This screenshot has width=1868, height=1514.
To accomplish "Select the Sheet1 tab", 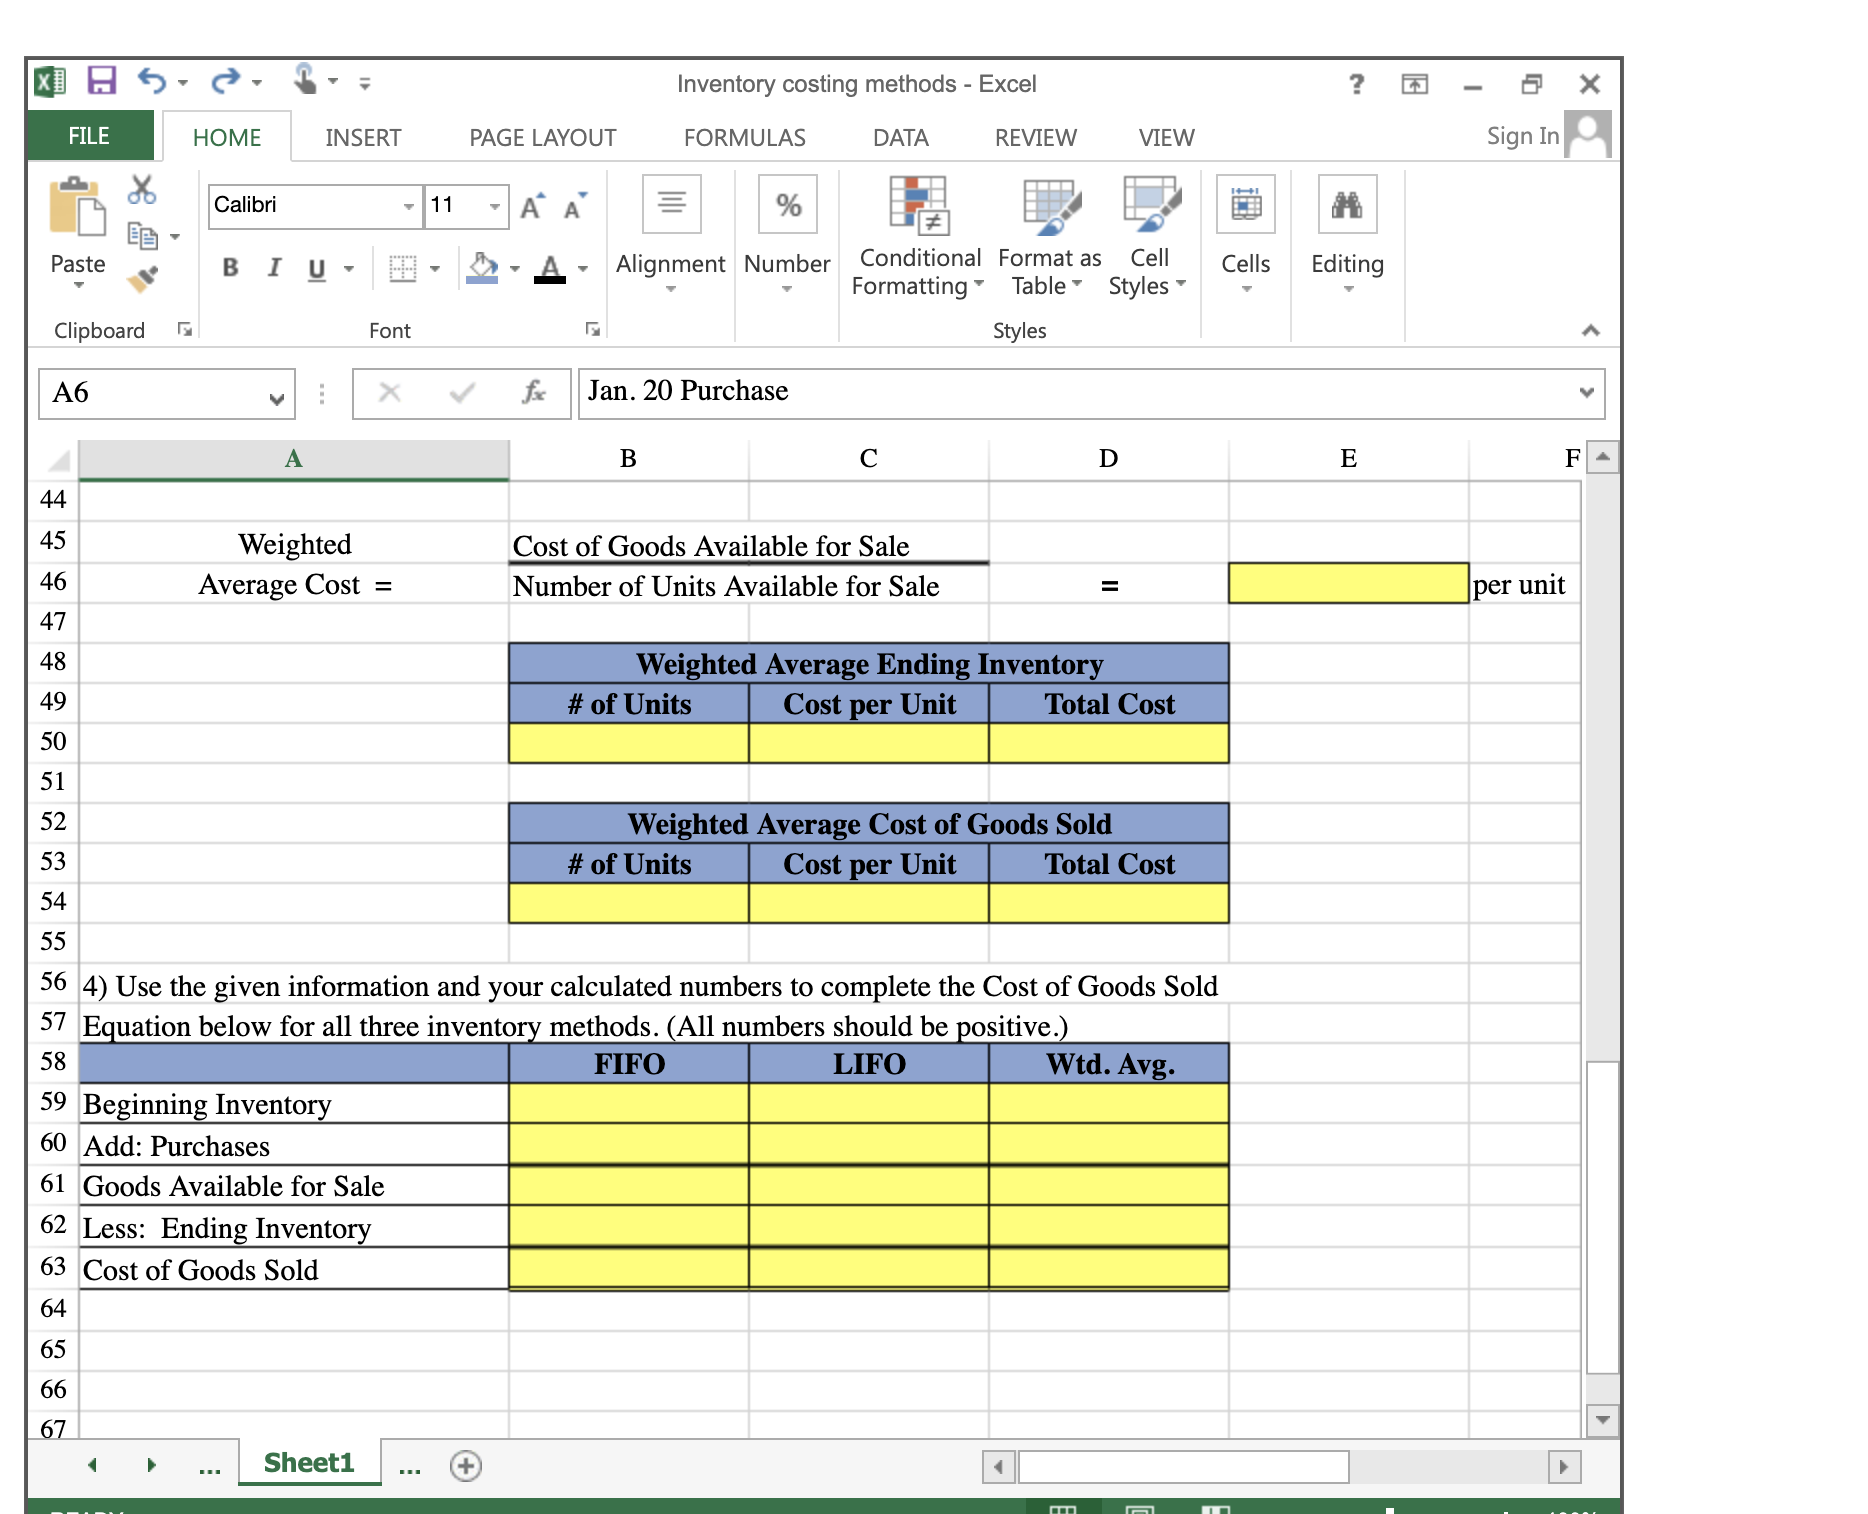I will pyautogui.click(x=308, y=1462).
